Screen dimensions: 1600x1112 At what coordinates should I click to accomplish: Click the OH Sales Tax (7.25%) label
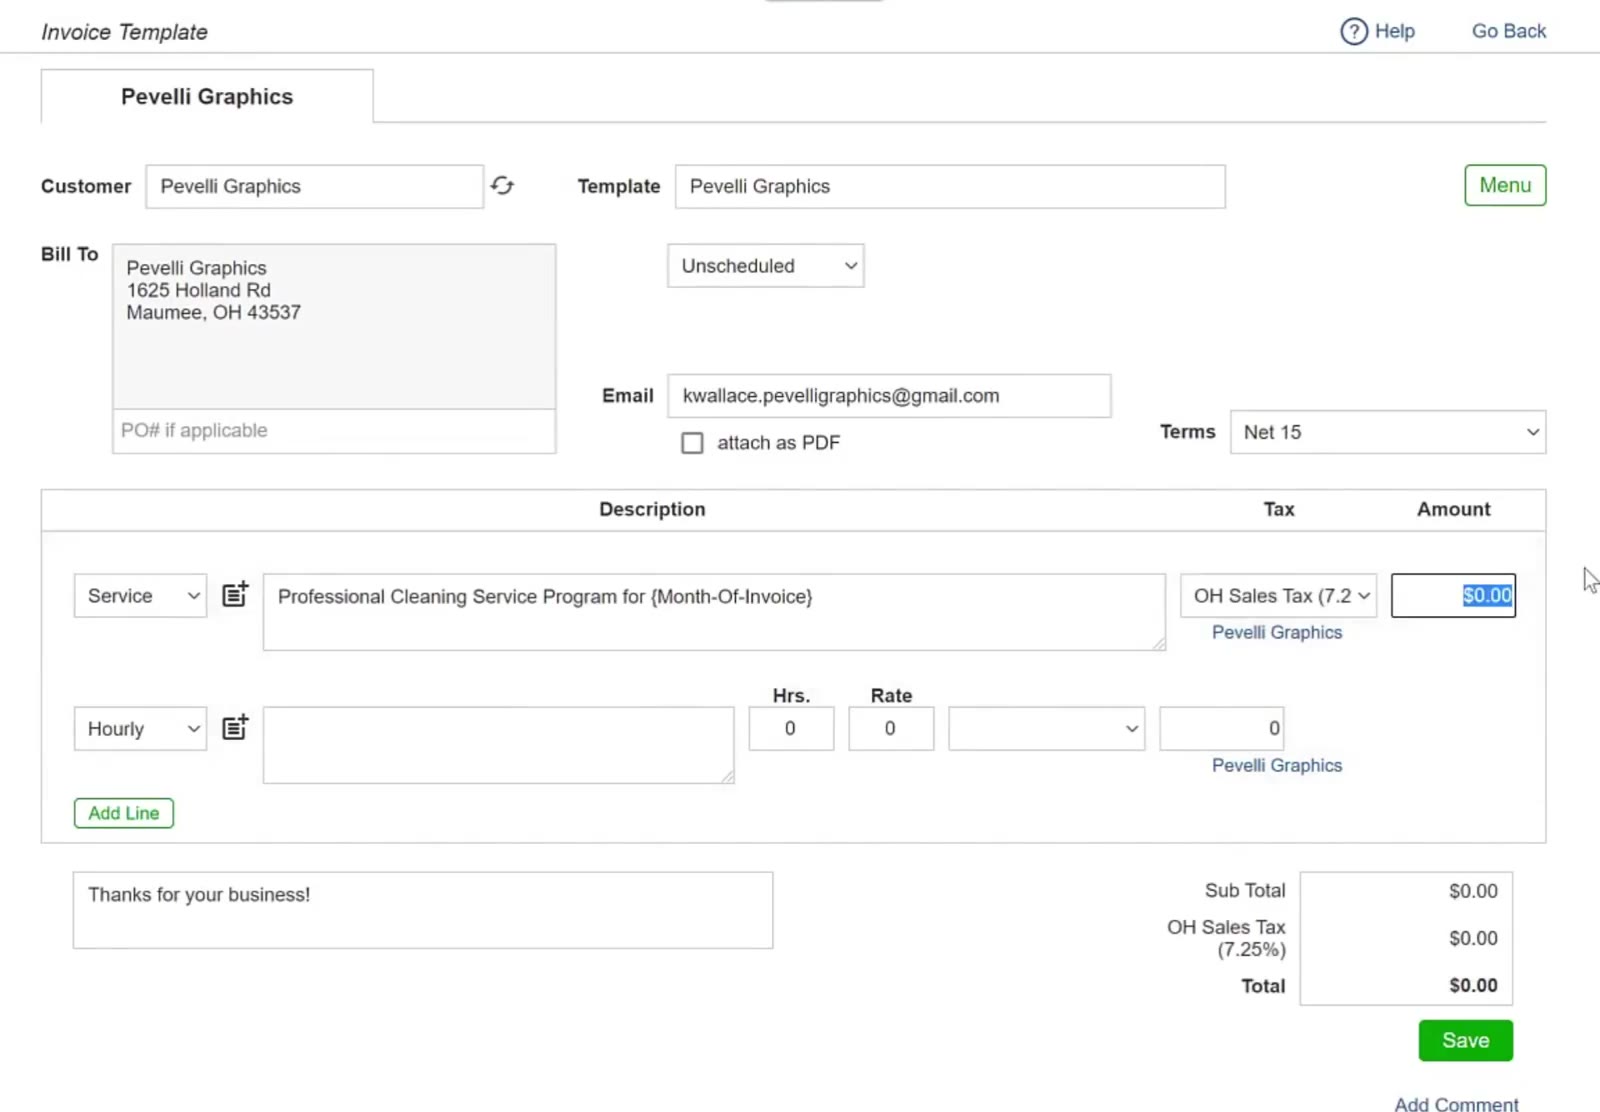click(1226, 938)
